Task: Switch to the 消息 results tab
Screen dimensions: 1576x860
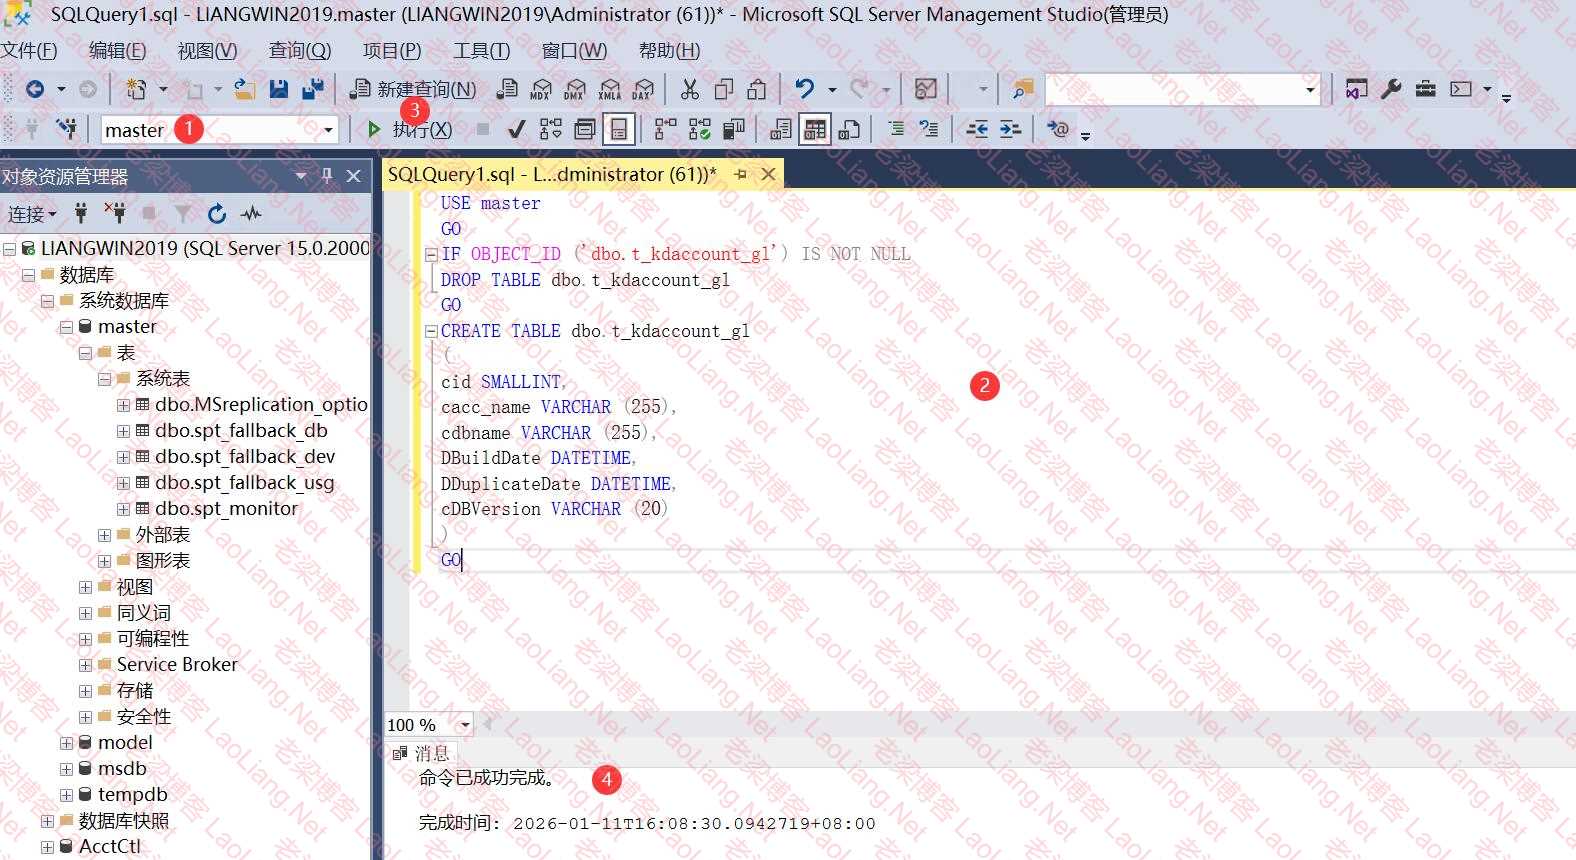Action: click(422, 753)
